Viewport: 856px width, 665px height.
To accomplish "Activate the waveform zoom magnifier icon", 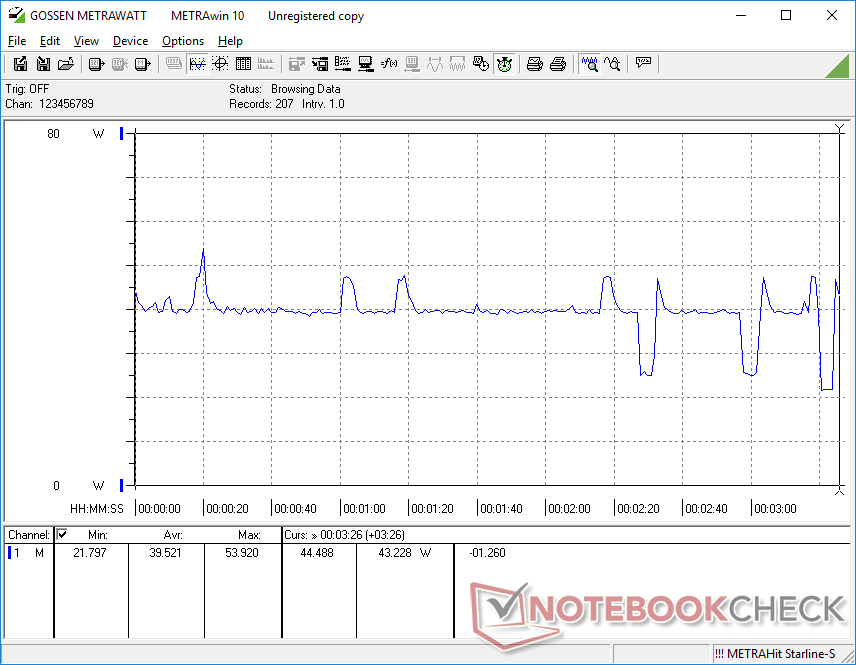I will pyautogui.click(x=589, y=64).
